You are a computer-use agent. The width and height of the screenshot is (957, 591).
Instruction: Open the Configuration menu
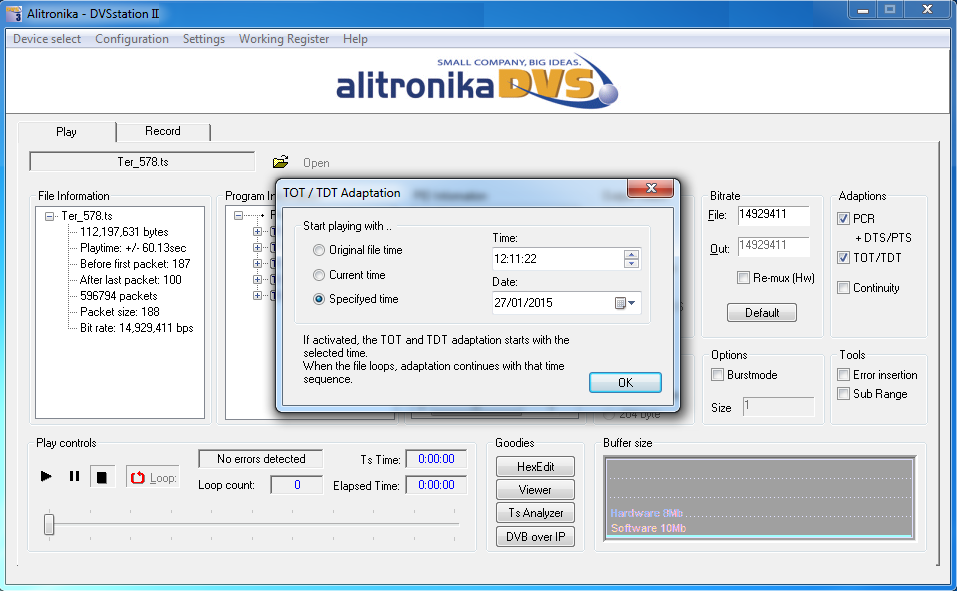coord(132,39)
